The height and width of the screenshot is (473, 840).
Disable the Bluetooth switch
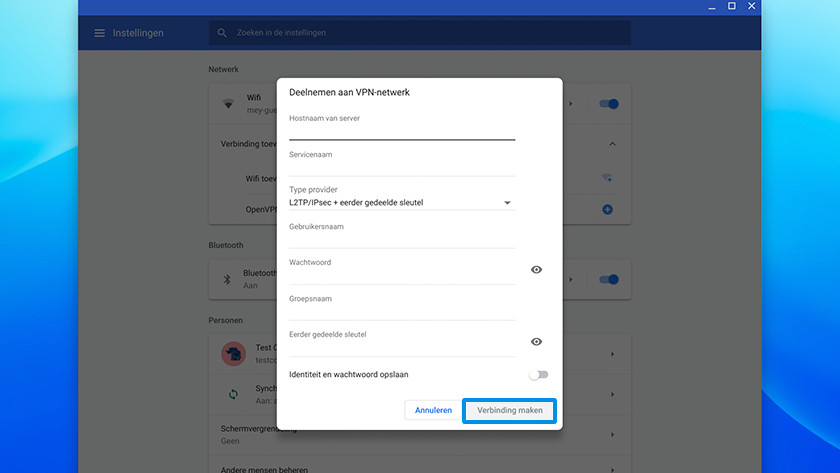click(608, 280)
